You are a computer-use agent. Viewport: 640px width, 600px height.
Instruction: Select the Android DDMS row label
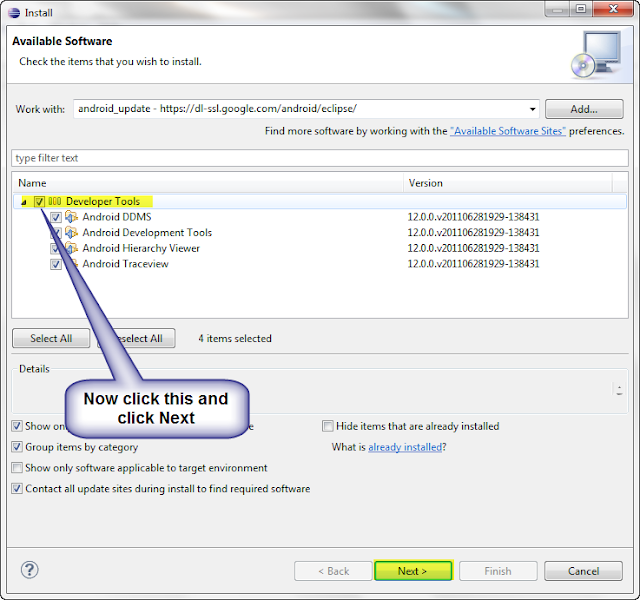pyautogui.click(x=117, y=217)
